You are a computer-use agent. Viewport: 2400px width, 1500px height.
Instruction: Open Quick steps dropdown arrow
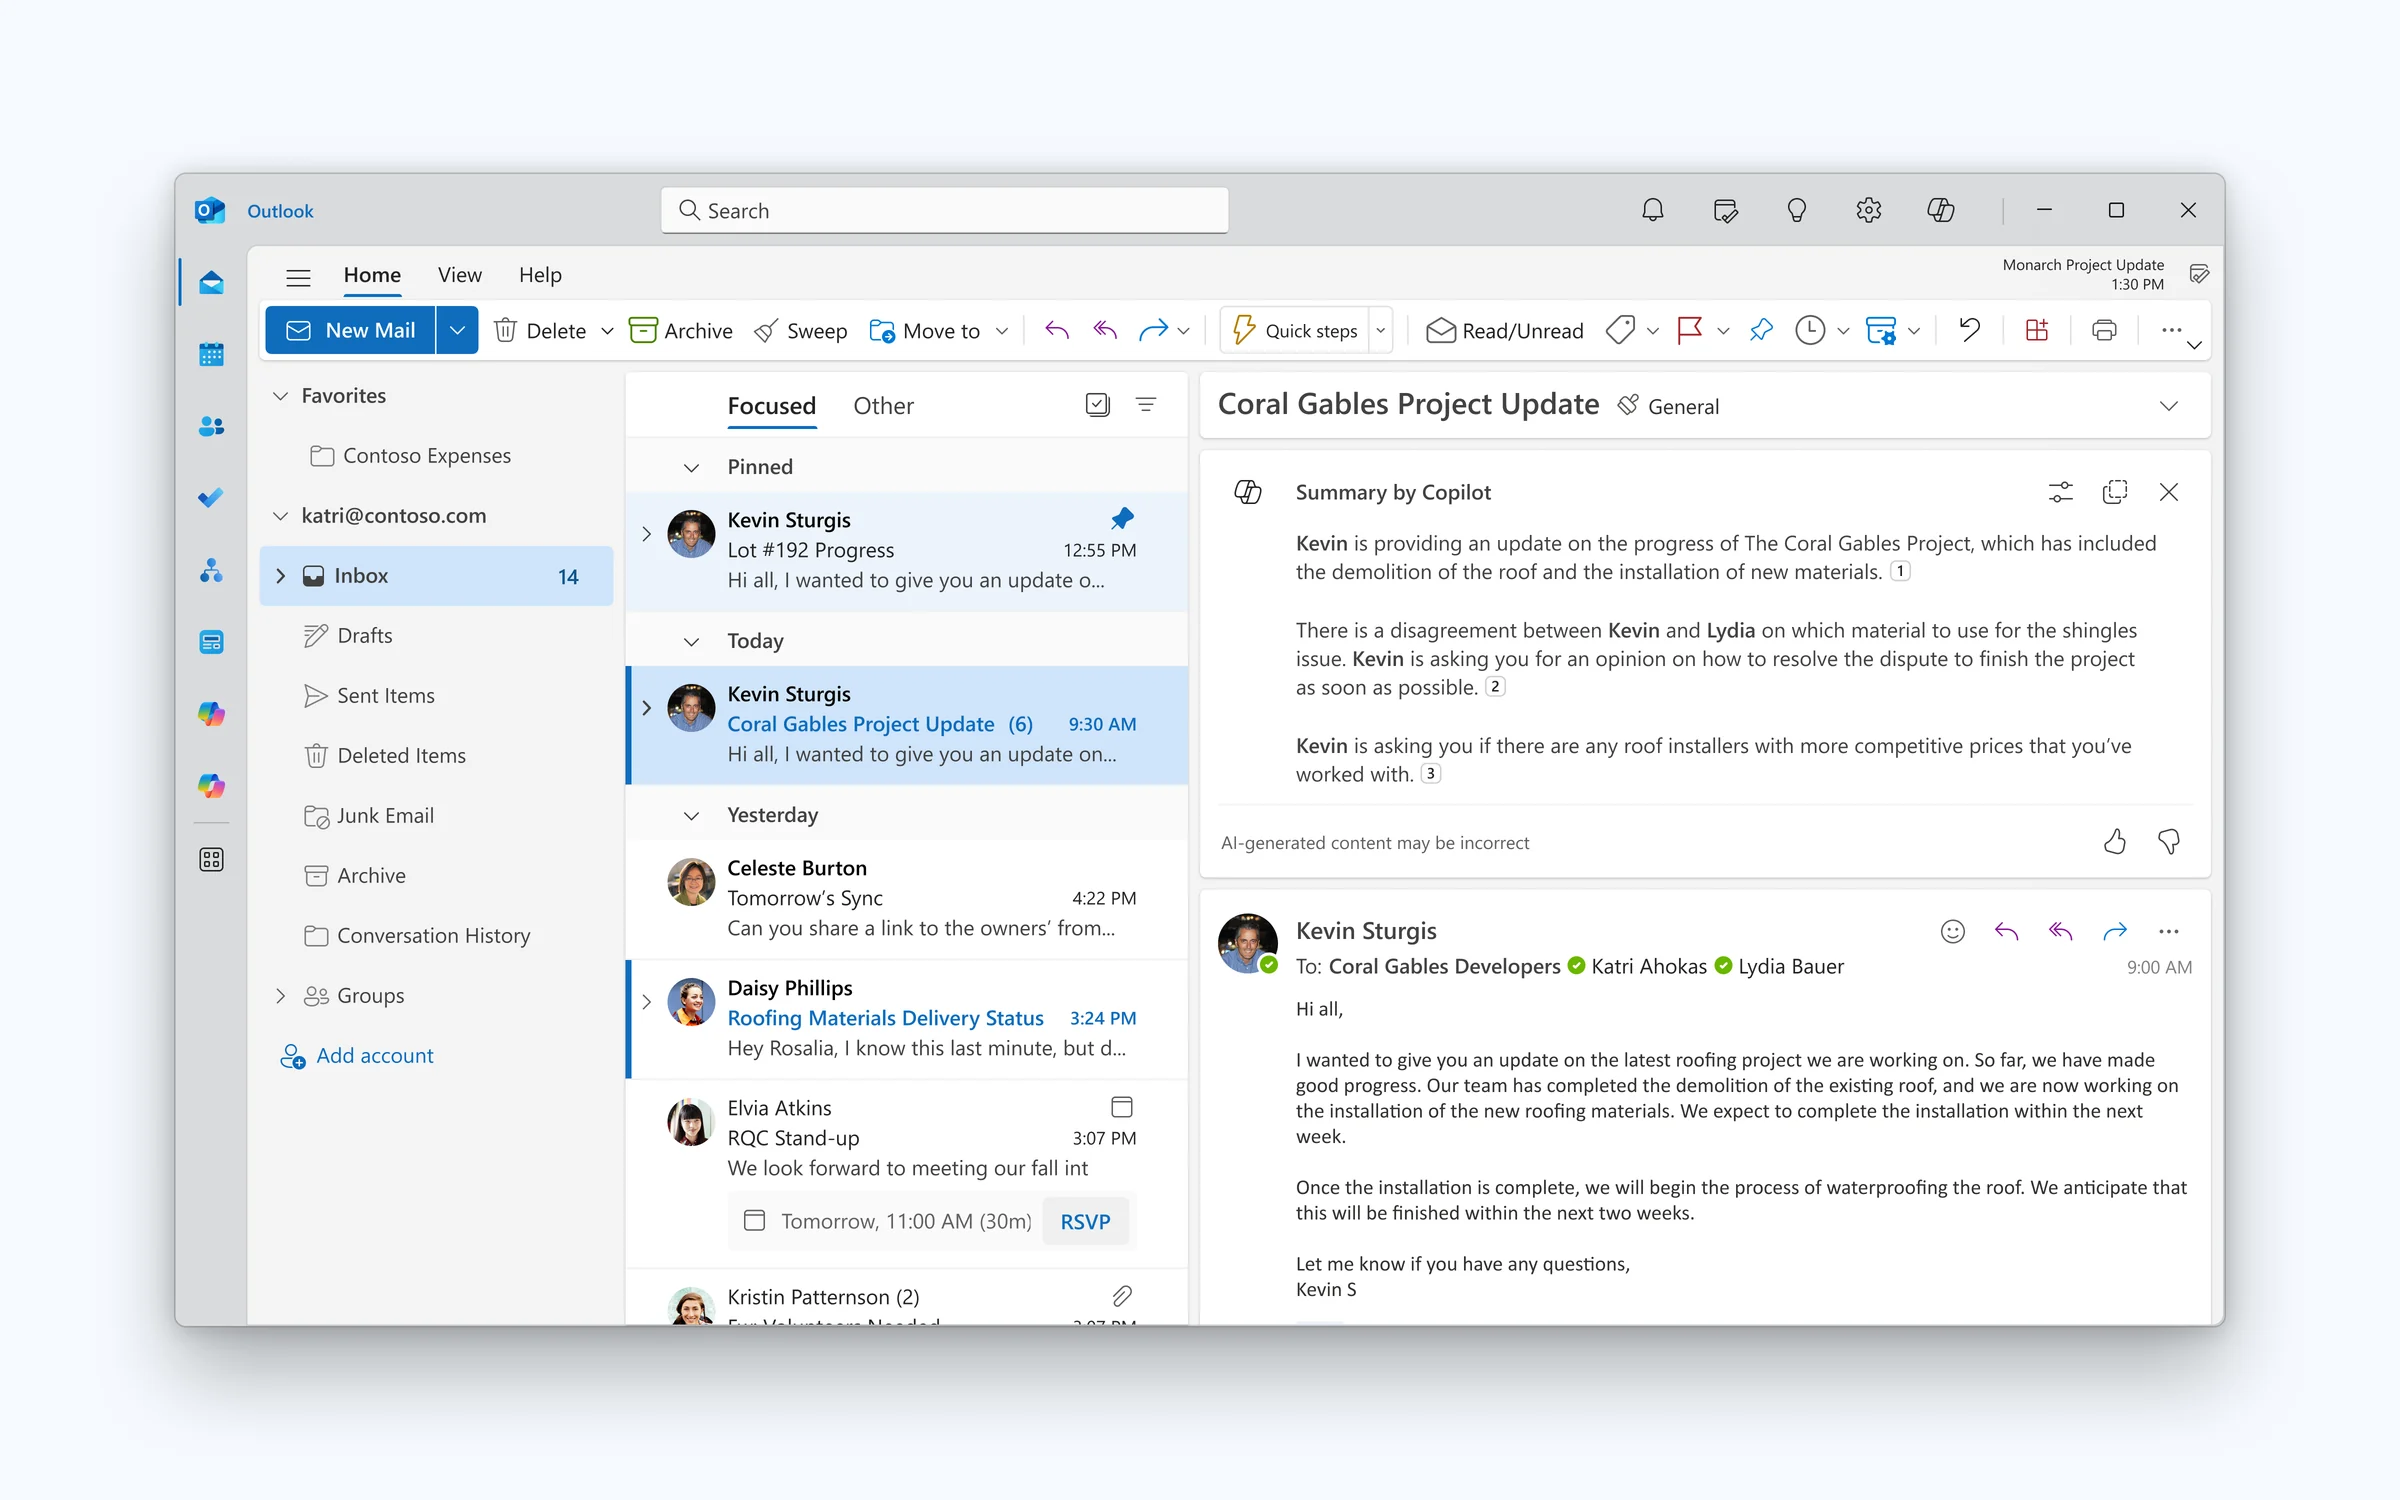(x=1381, y=331)
